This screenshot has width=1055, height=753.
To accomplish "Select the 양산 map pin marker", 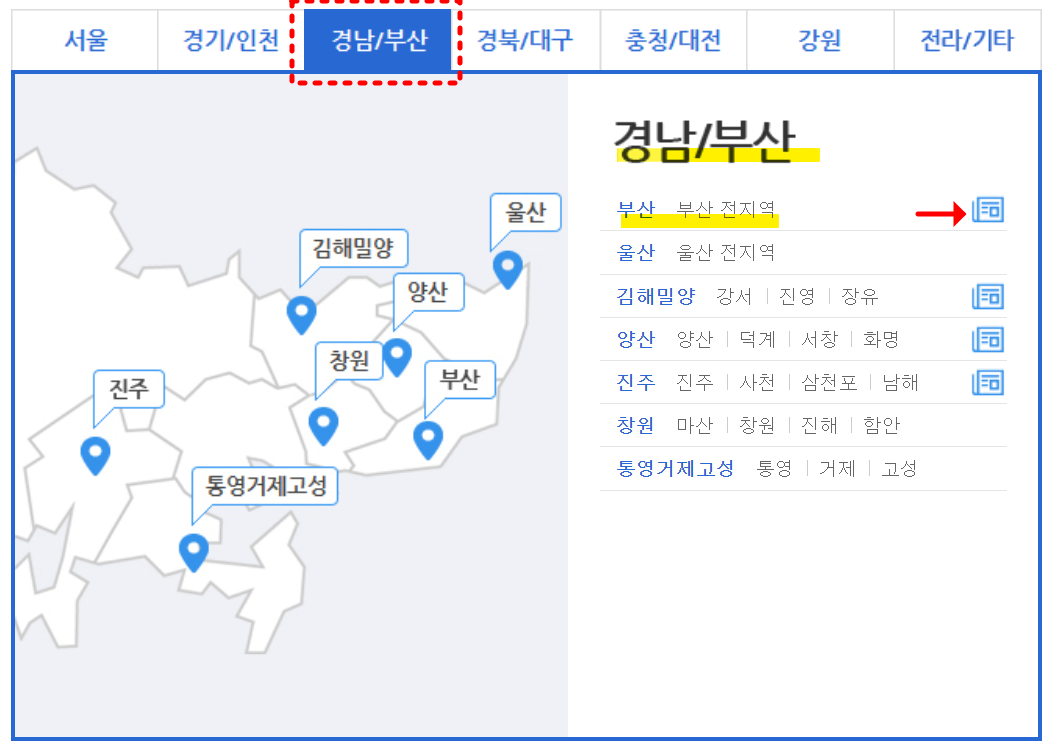I will coord(397,355).
